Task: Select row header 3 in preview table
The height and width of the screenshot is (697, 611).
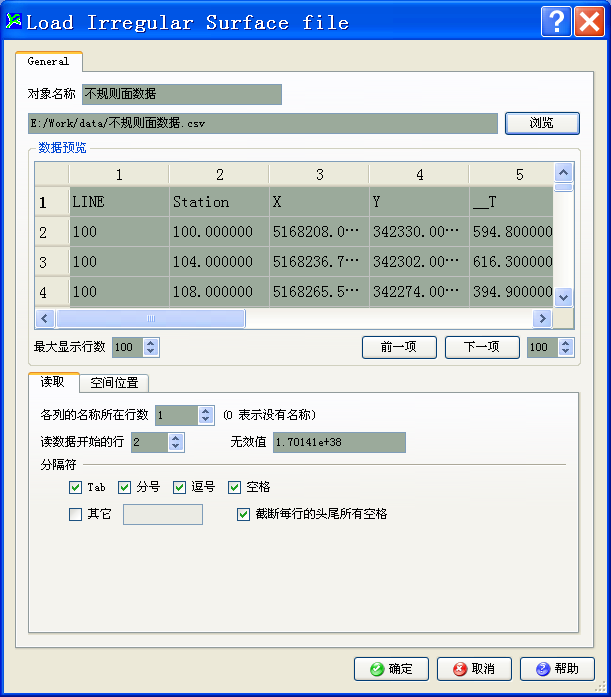Action: 52,262
